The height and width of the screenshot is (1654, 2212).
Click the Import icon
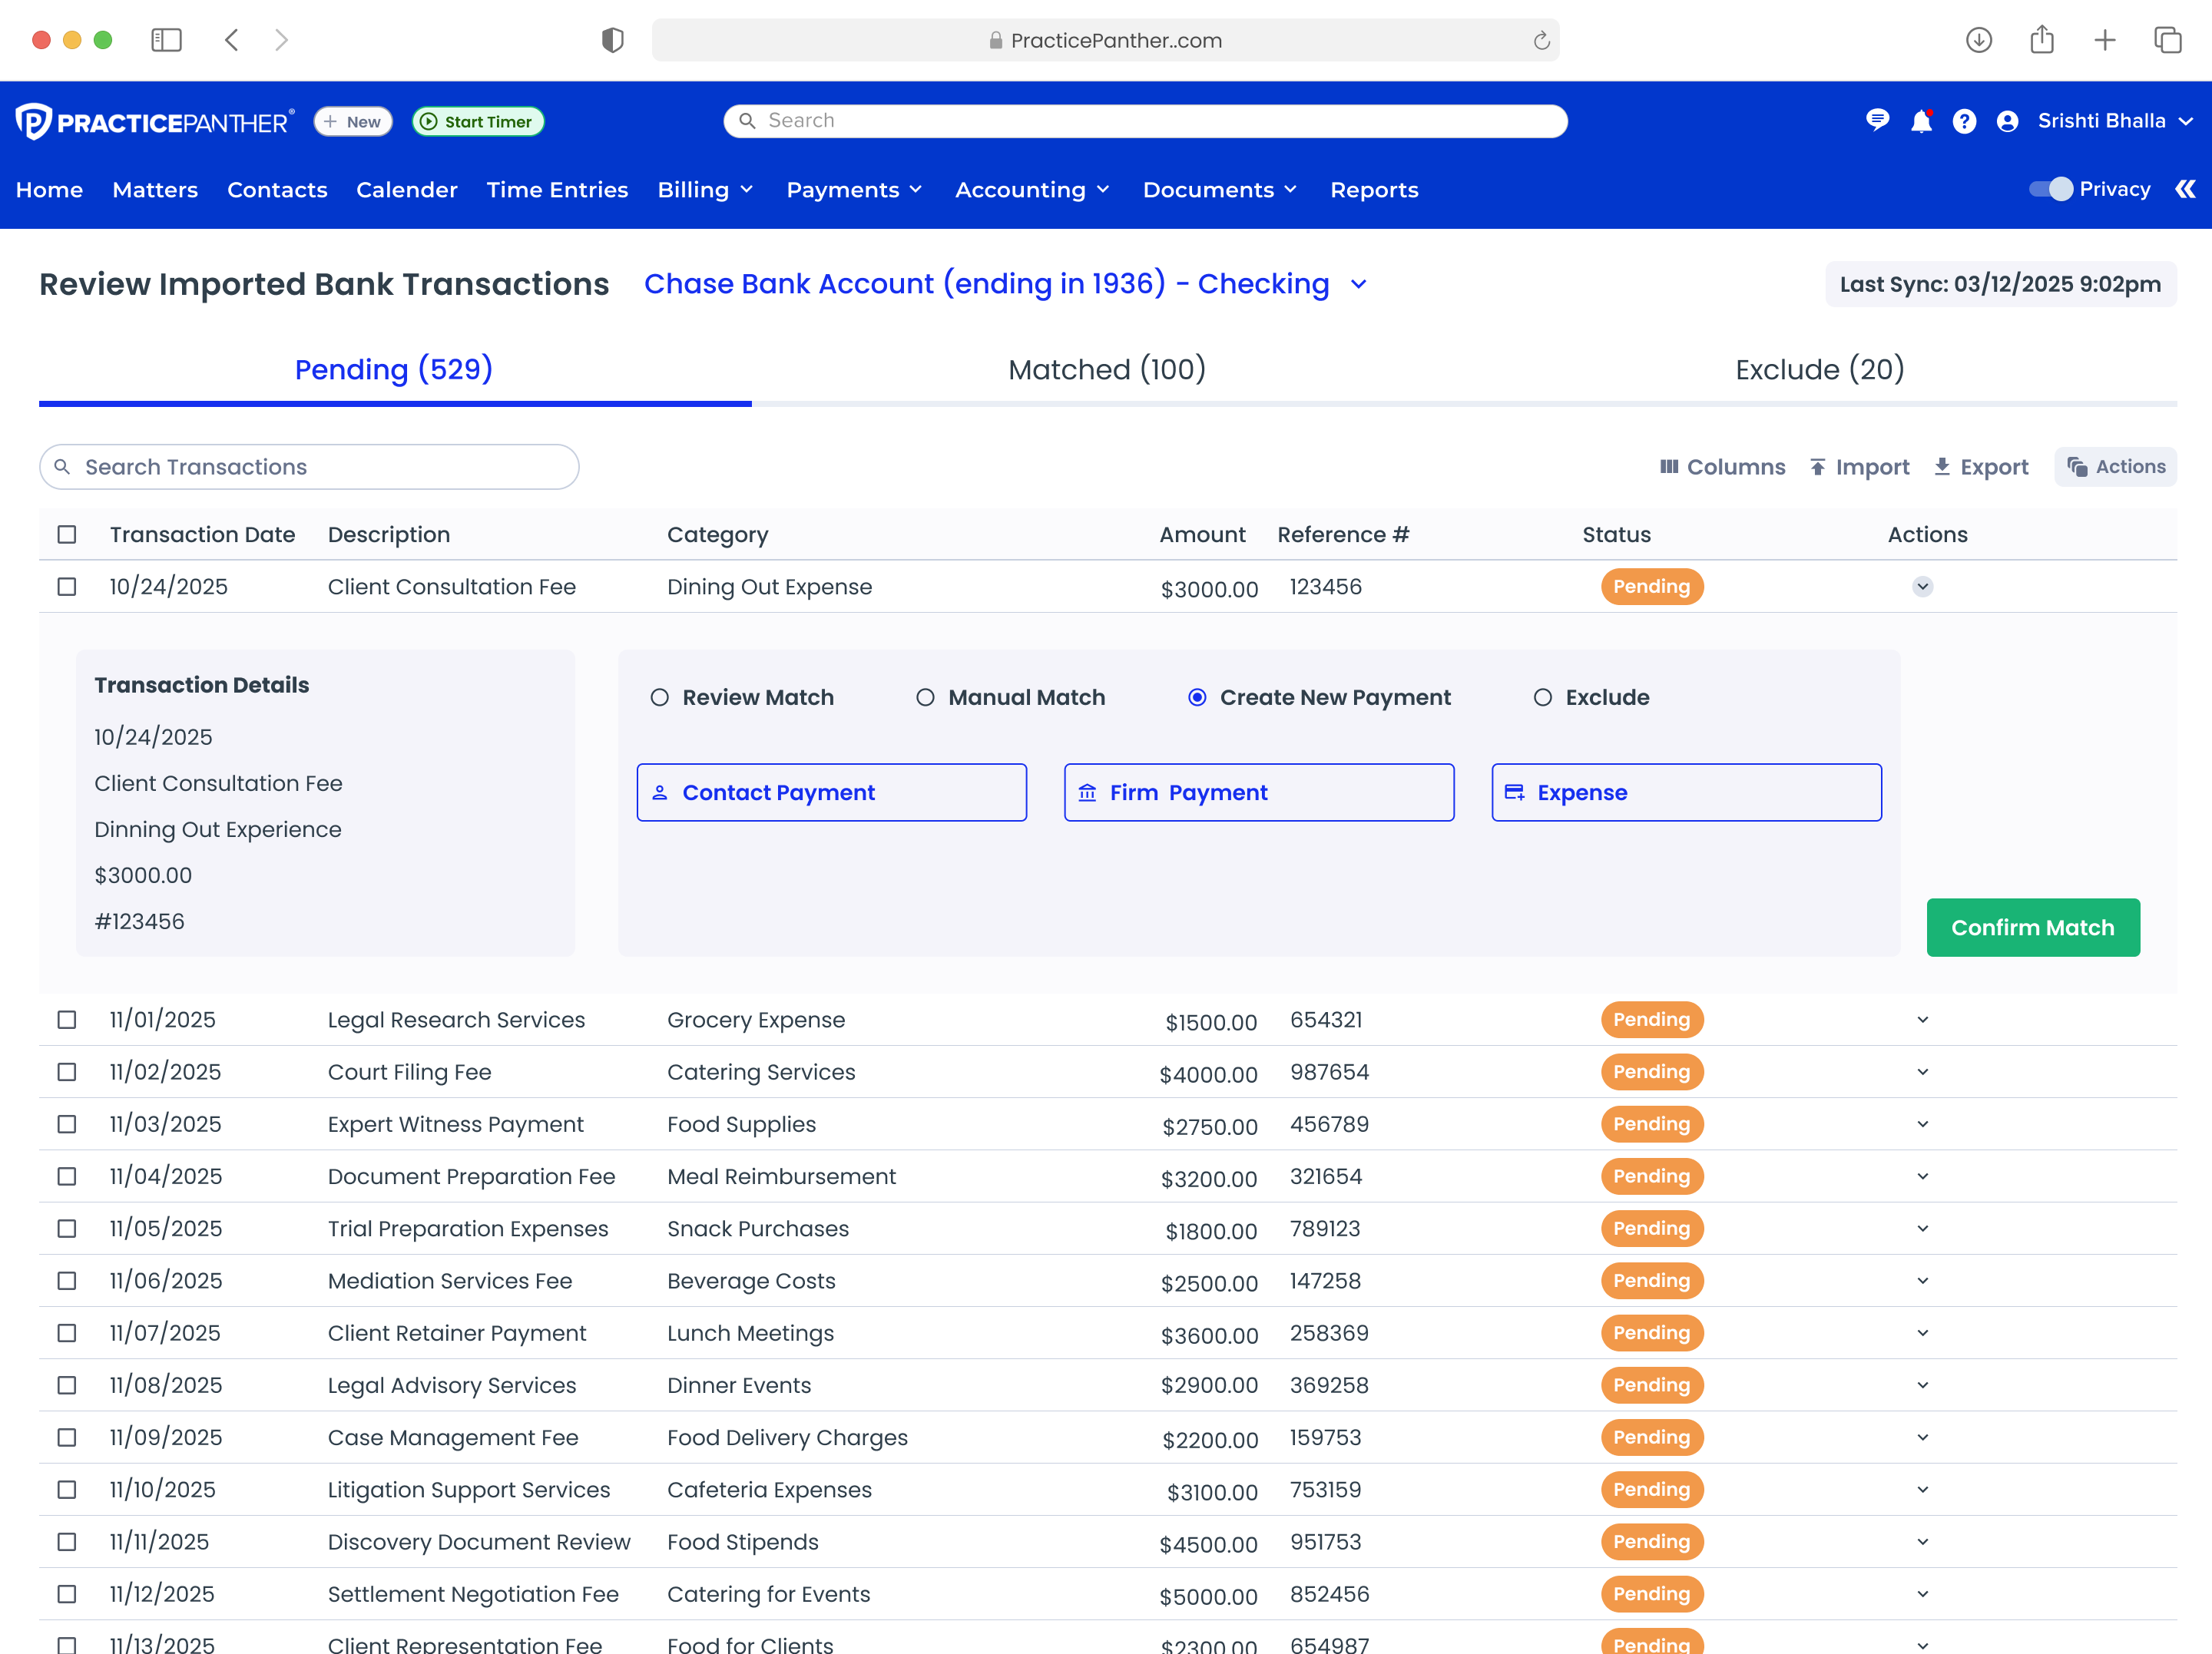(1817, 467)
